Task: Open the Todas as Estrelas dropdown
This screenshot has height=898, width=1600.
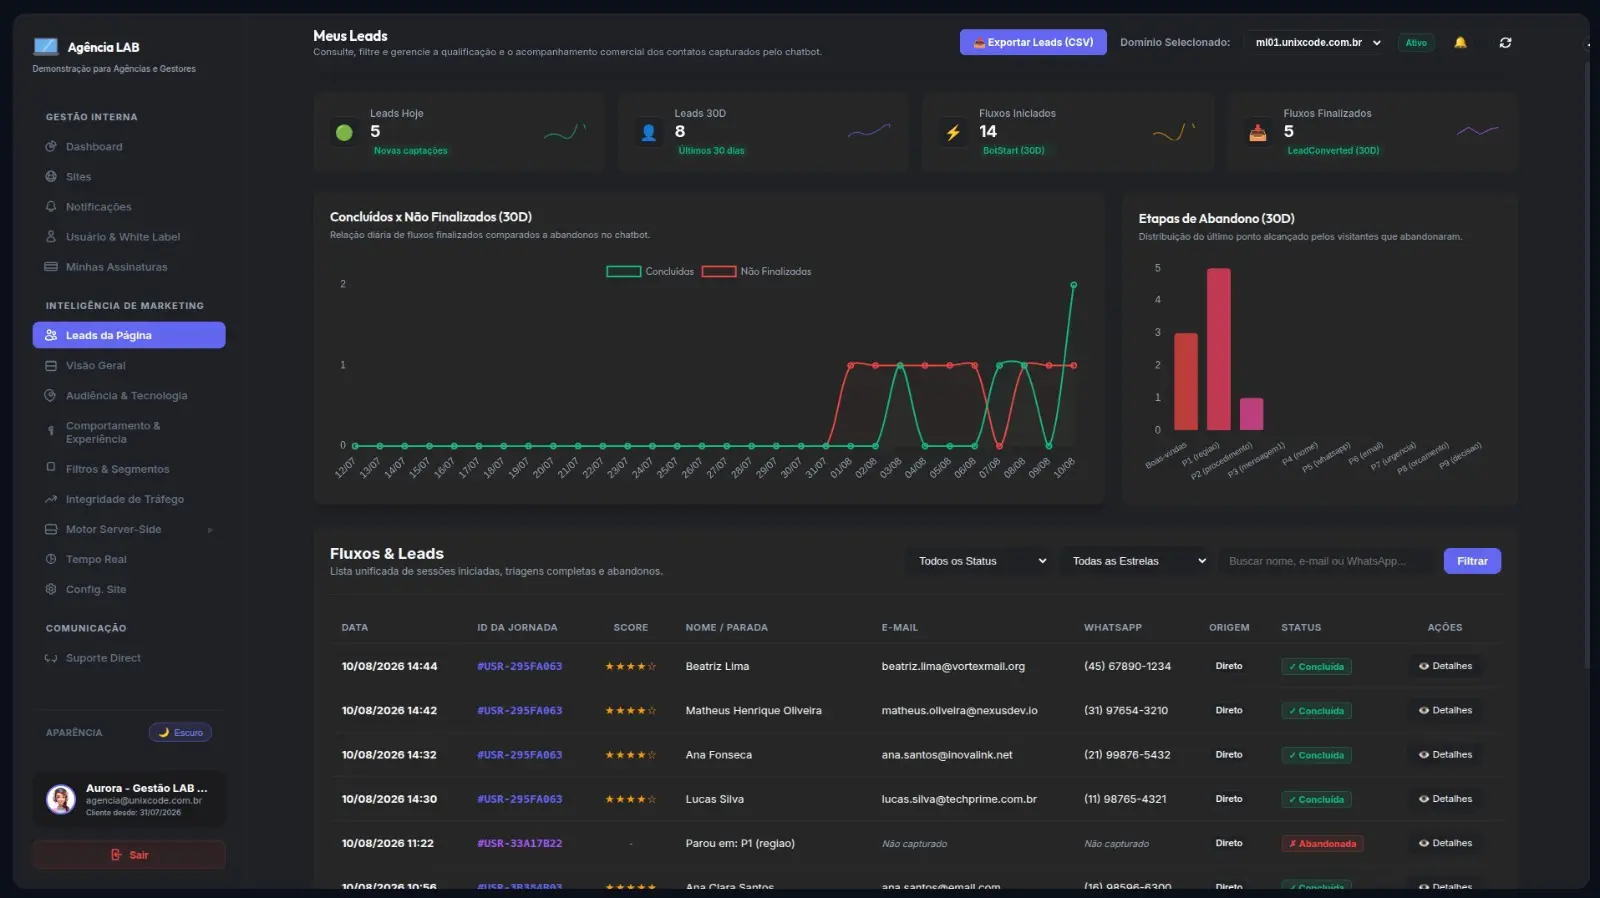Action: pos(1138,561)
